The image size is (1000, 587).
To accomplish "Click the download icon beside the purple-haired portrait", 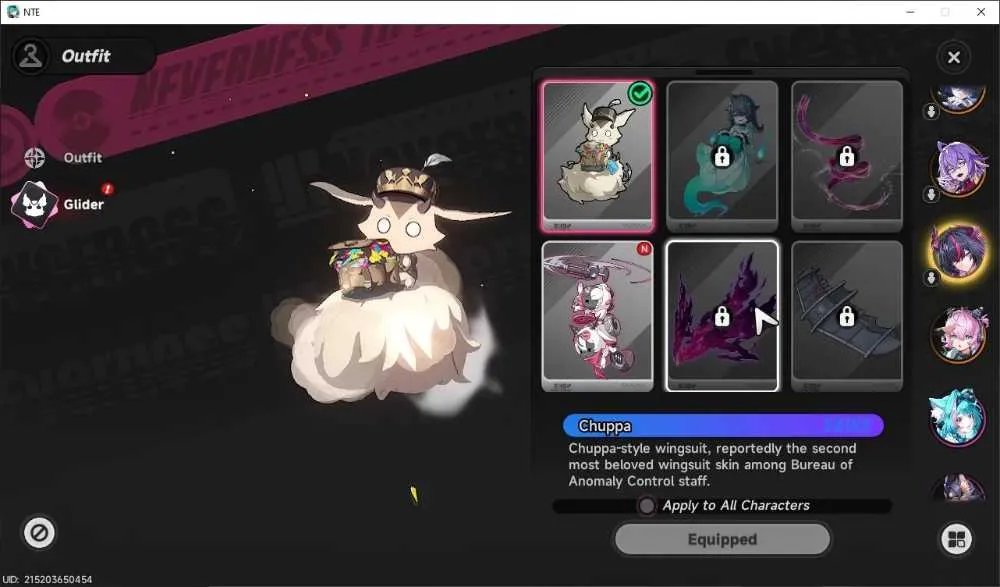I will point(931,194).
